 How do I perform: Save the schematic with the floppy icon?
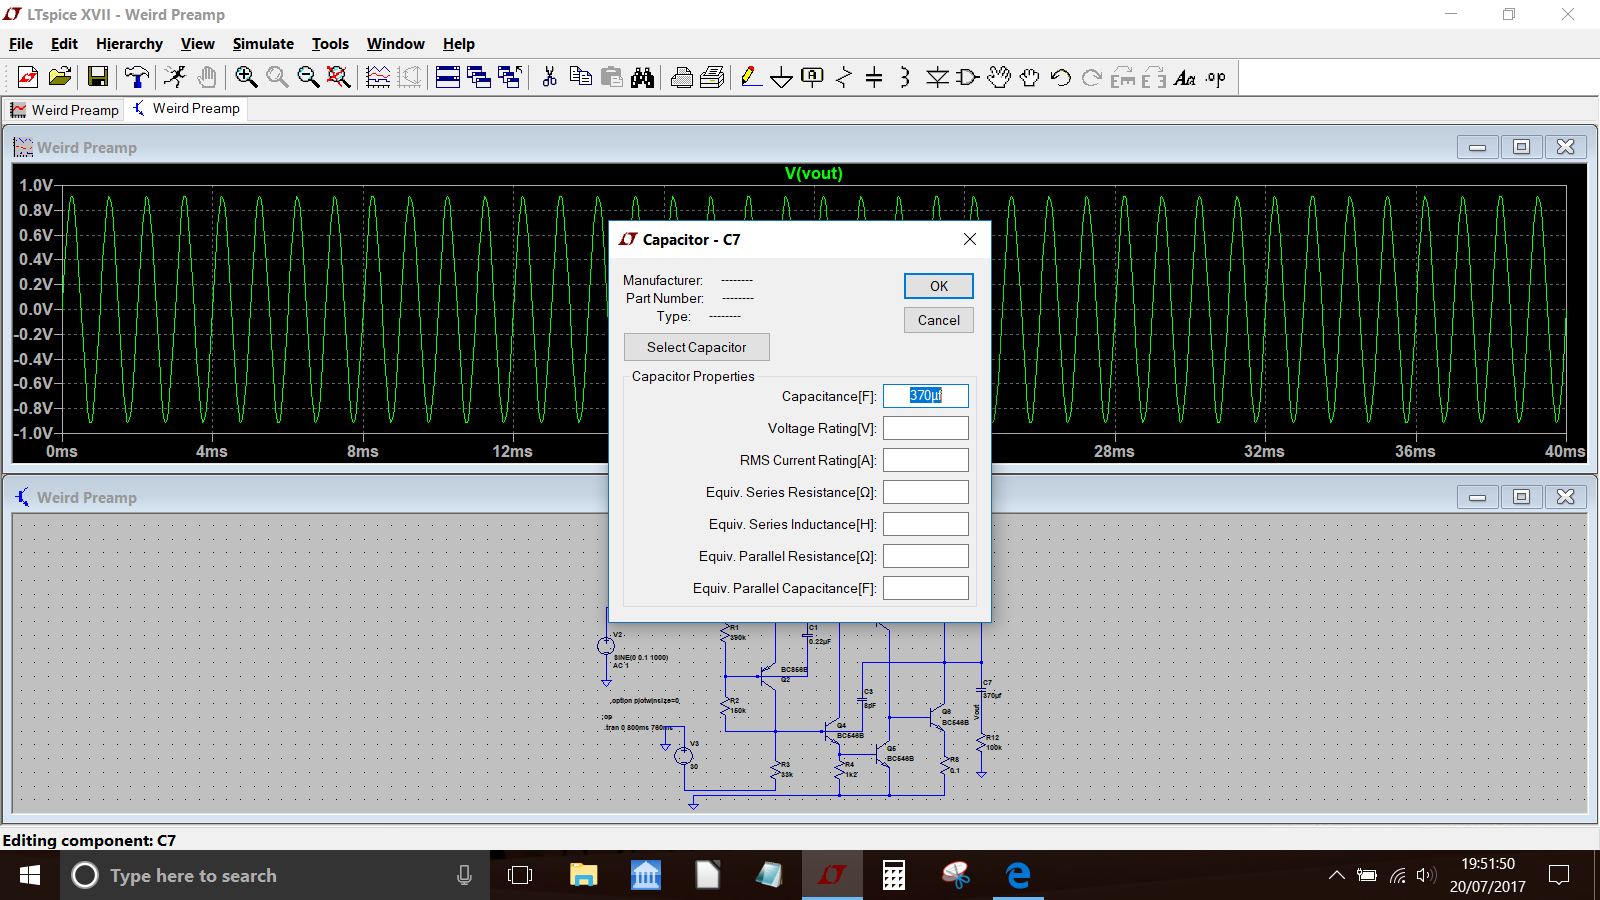click(x=97, y=77)
